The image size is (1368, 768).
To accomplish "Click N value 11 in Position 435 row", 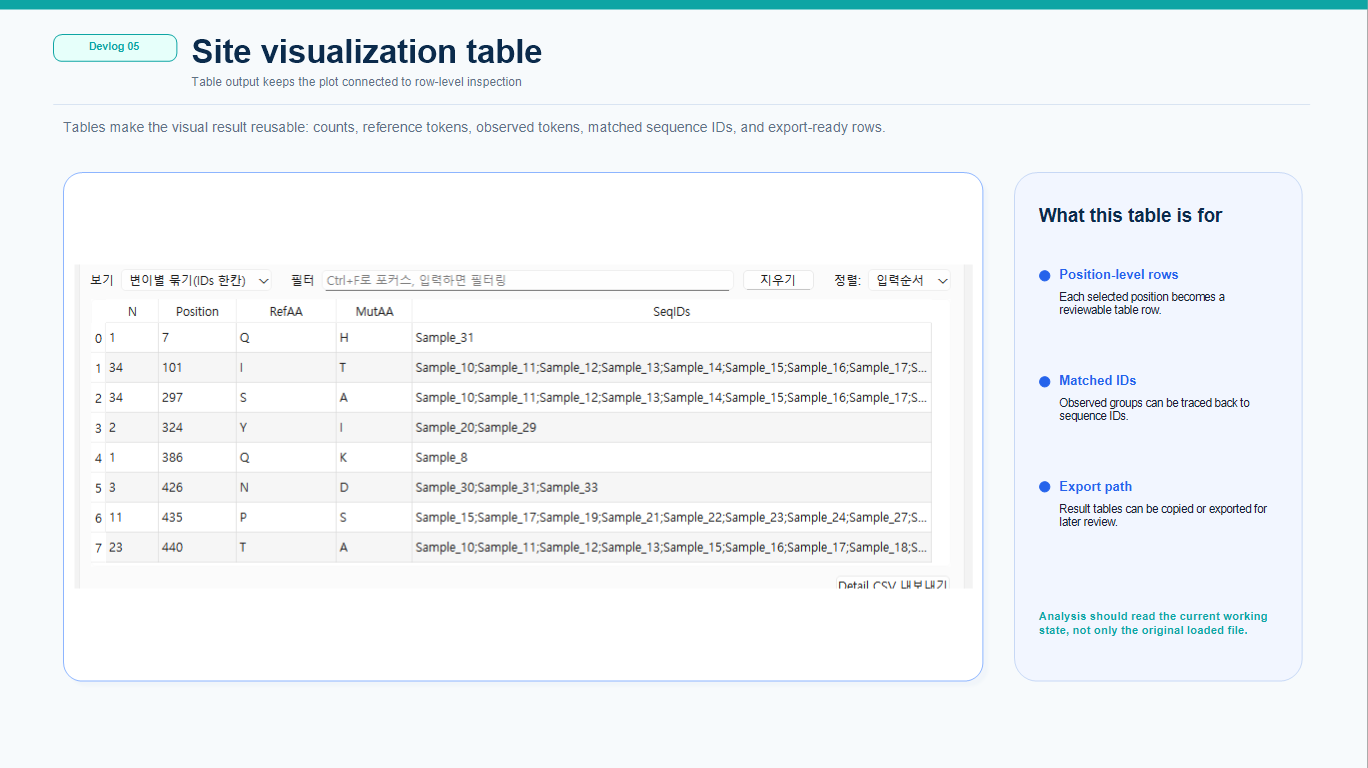I will [x=132, y=518].
